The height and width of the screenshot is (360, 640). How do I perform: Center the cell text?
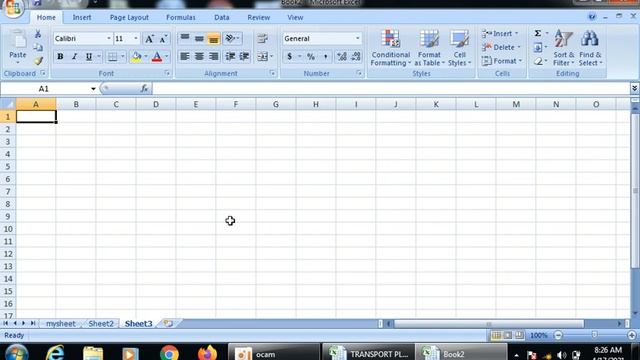(199, 56)
